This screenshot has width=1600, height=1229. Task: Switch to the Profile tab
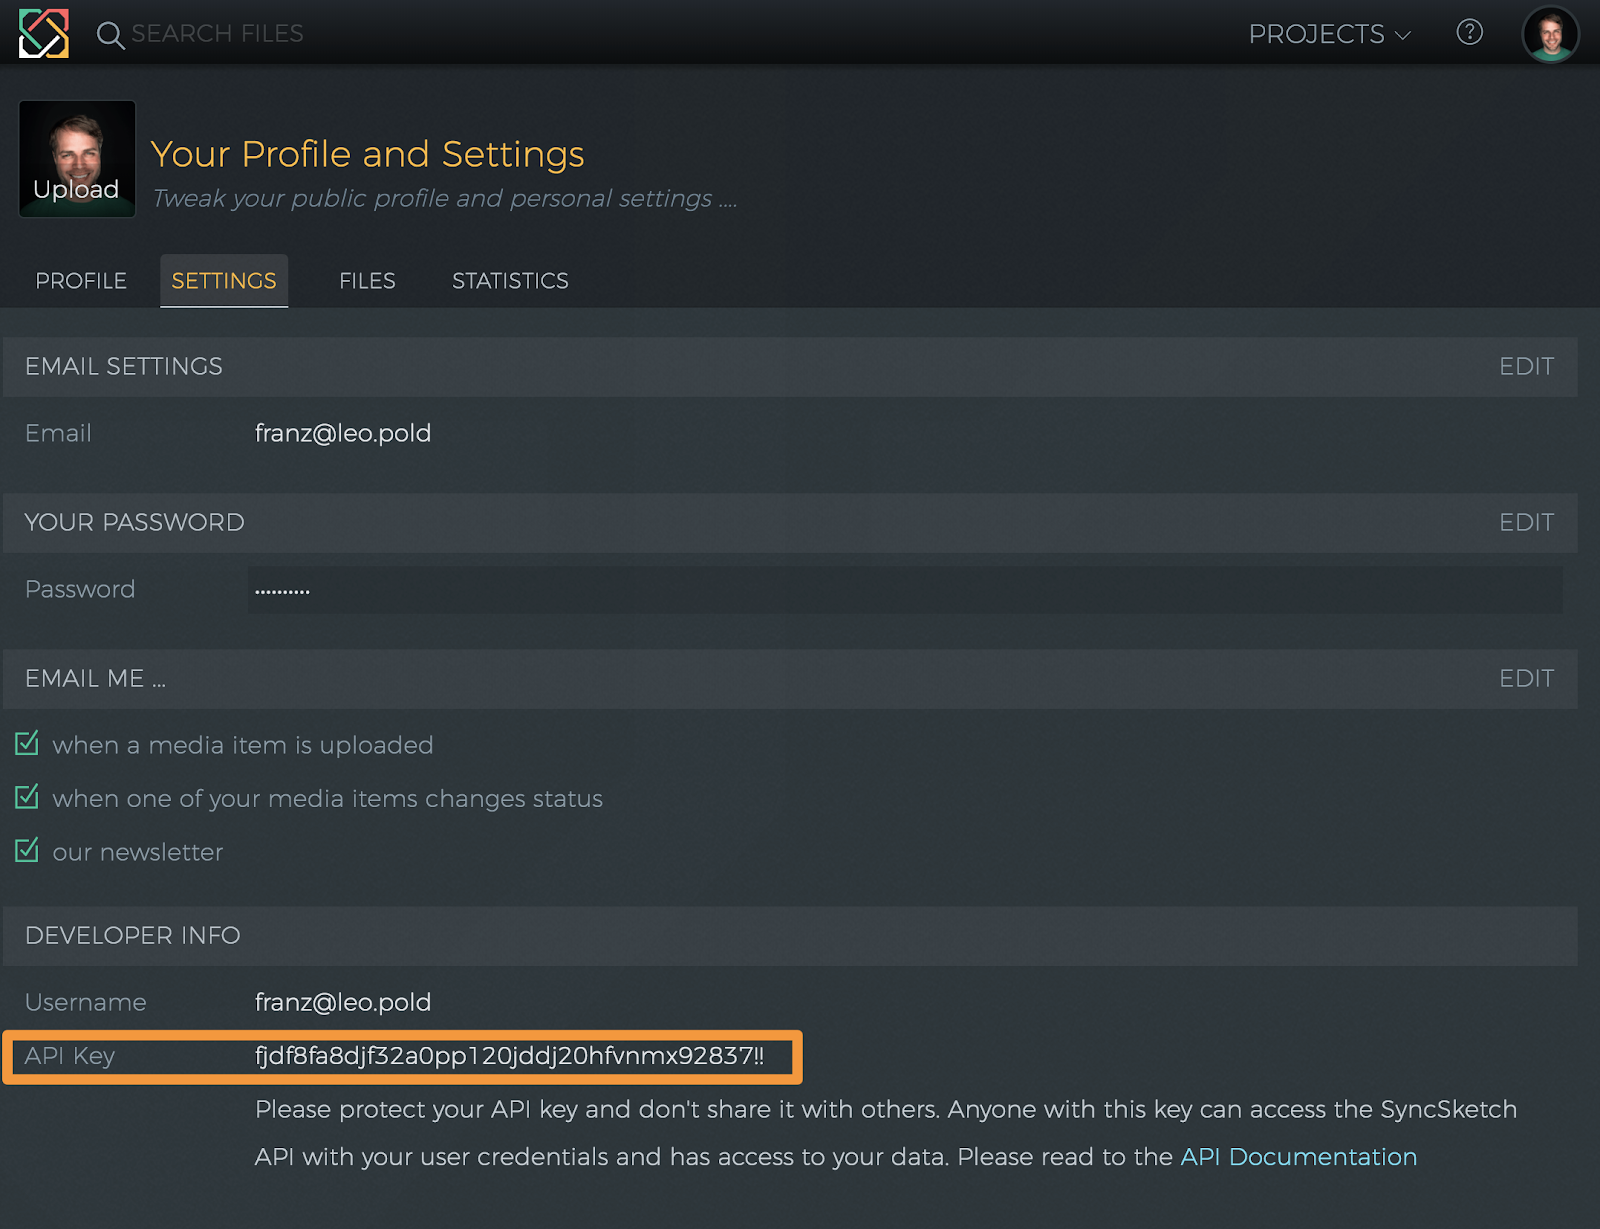[x=81, y=281]
